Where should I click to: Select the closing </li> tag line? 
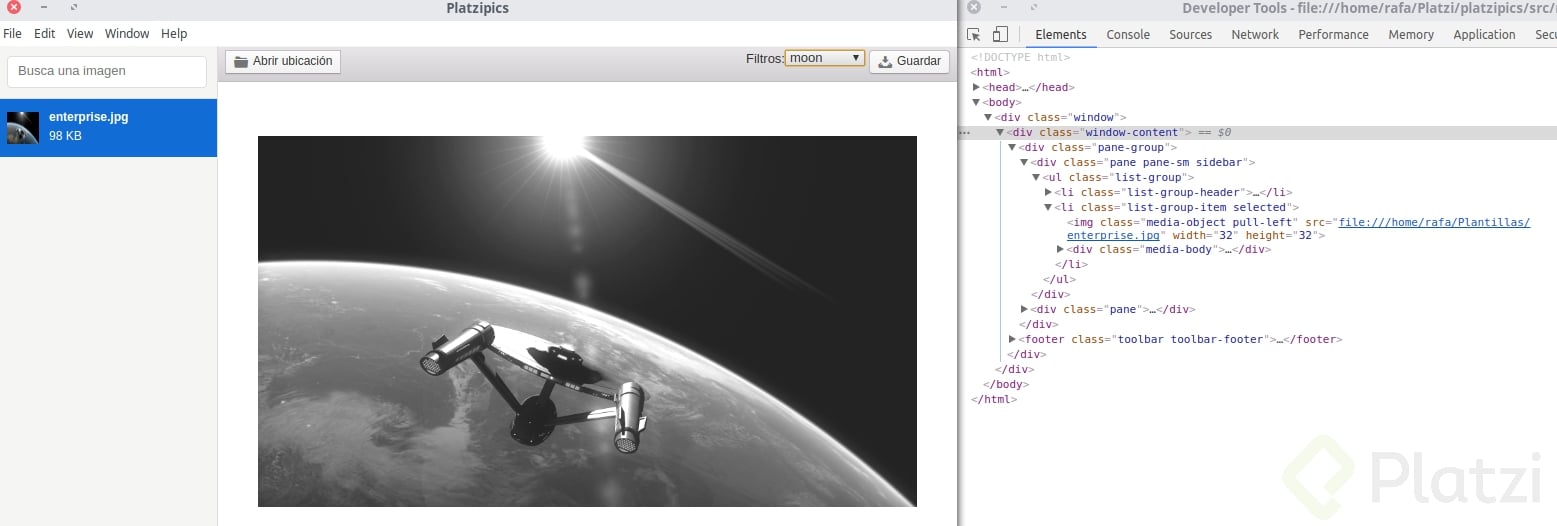pyautogui.click(x=1071, y=264)
